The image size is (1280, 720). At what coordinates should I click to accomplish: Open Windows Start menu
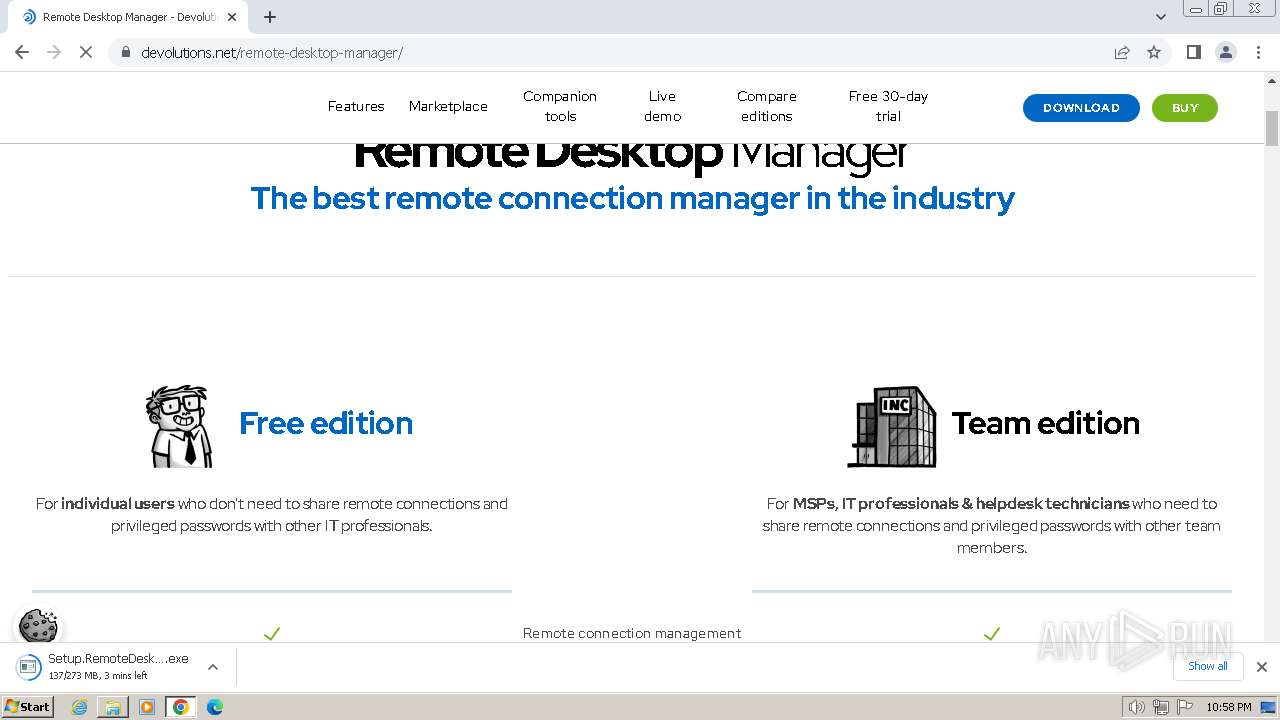pyautogui.click(x=27, y=706)
